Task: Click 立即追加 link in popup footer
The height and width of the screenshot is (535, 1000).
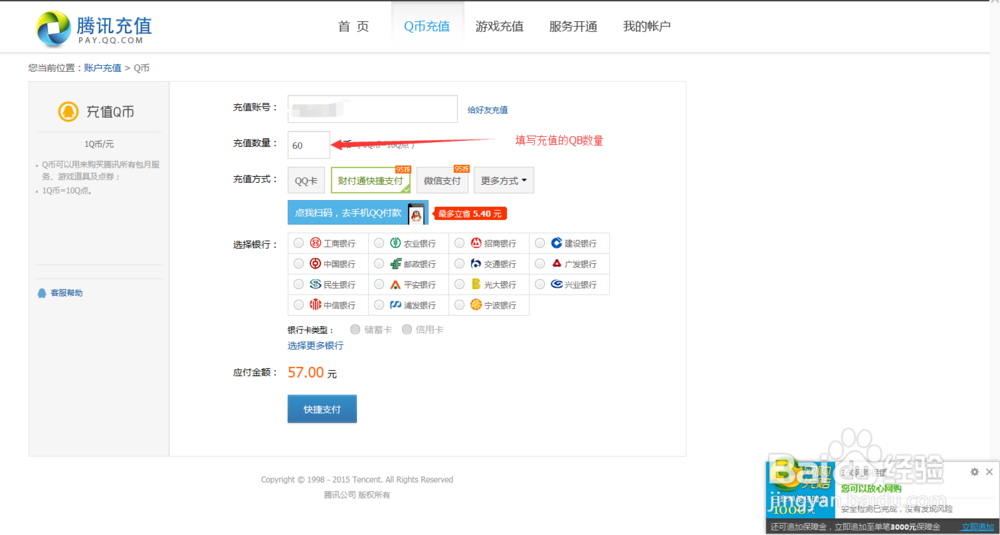Action: 977,527
